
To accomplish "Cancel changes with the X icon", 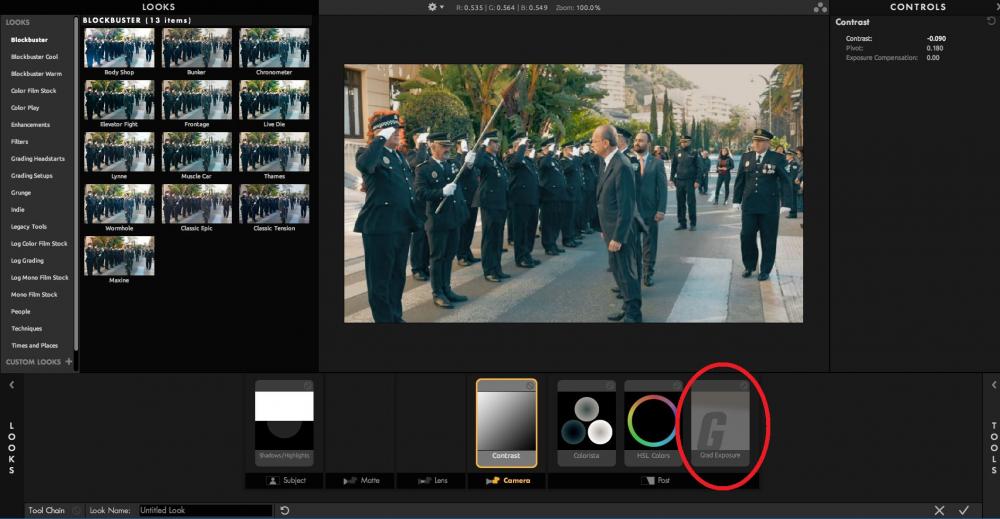I will (939, 510).
